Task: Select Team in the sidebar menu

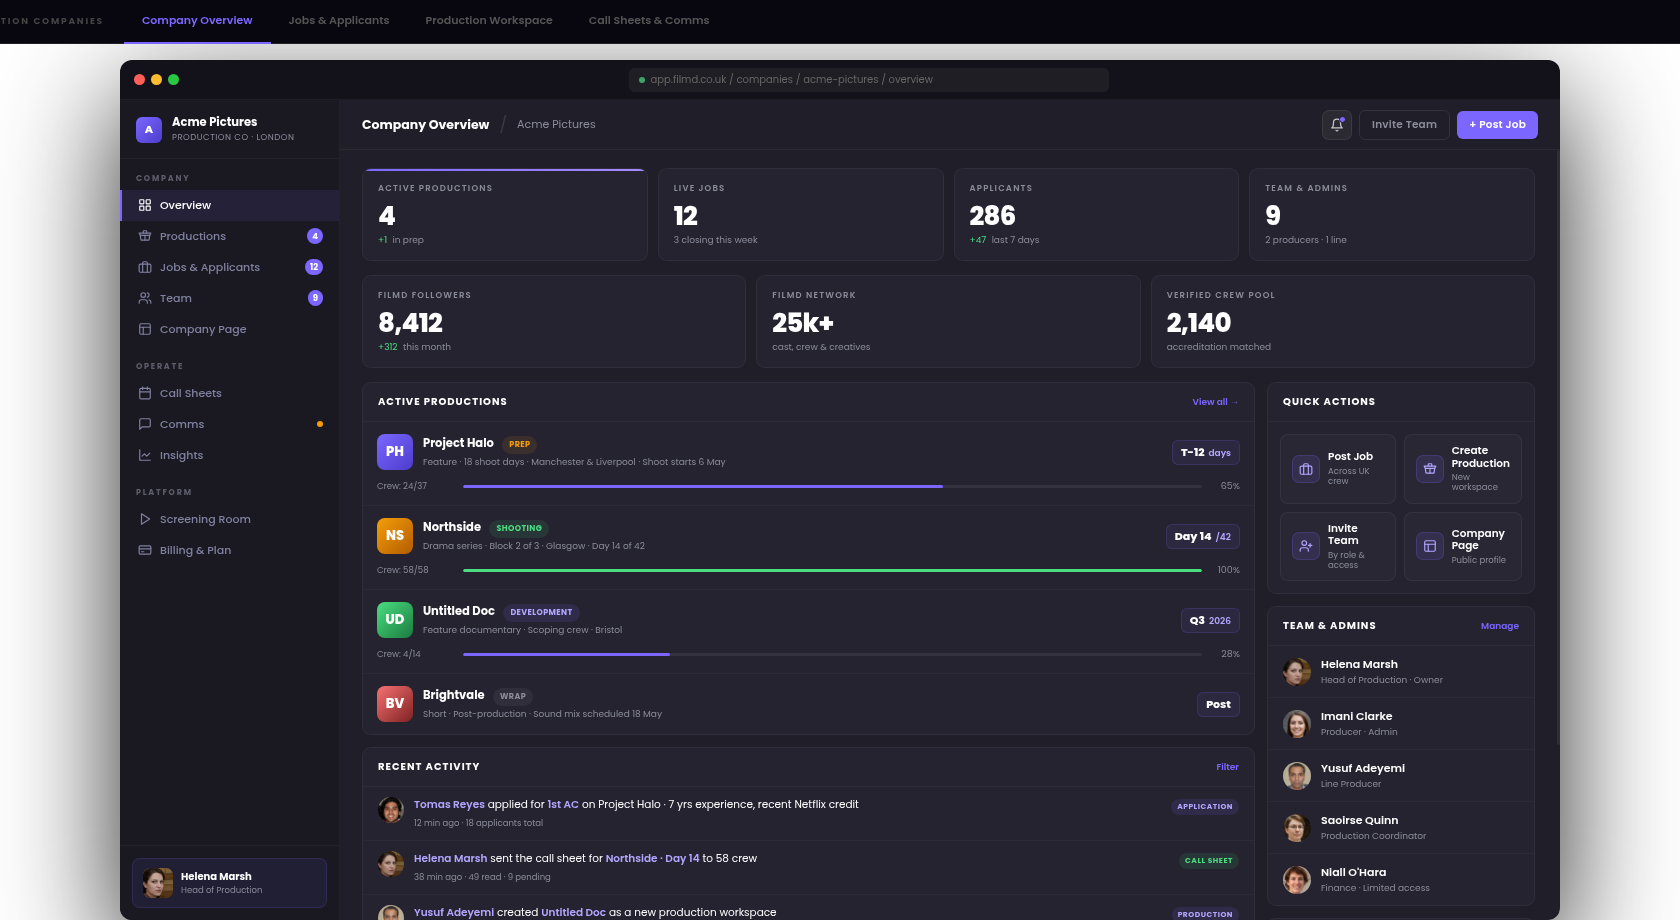Action: click(x=230, y=298)
